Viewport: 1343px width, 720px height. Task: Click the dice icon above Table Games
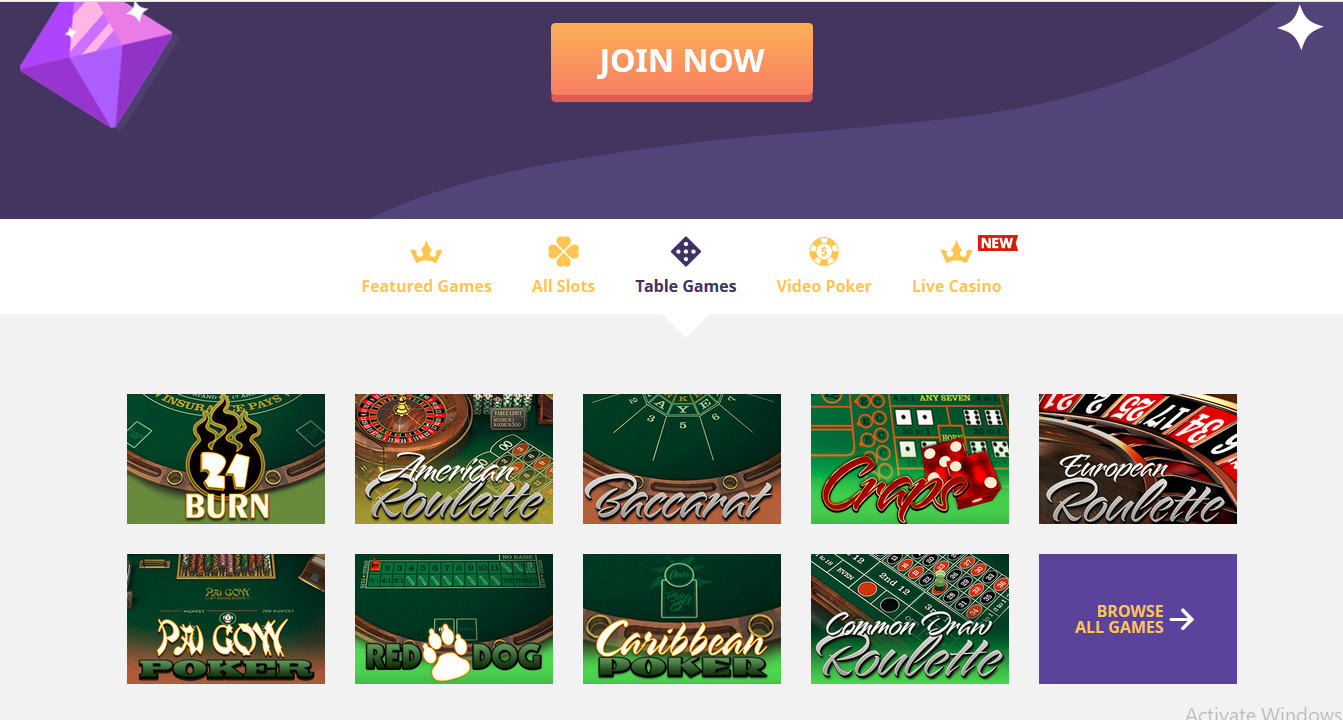pos(686,252)
